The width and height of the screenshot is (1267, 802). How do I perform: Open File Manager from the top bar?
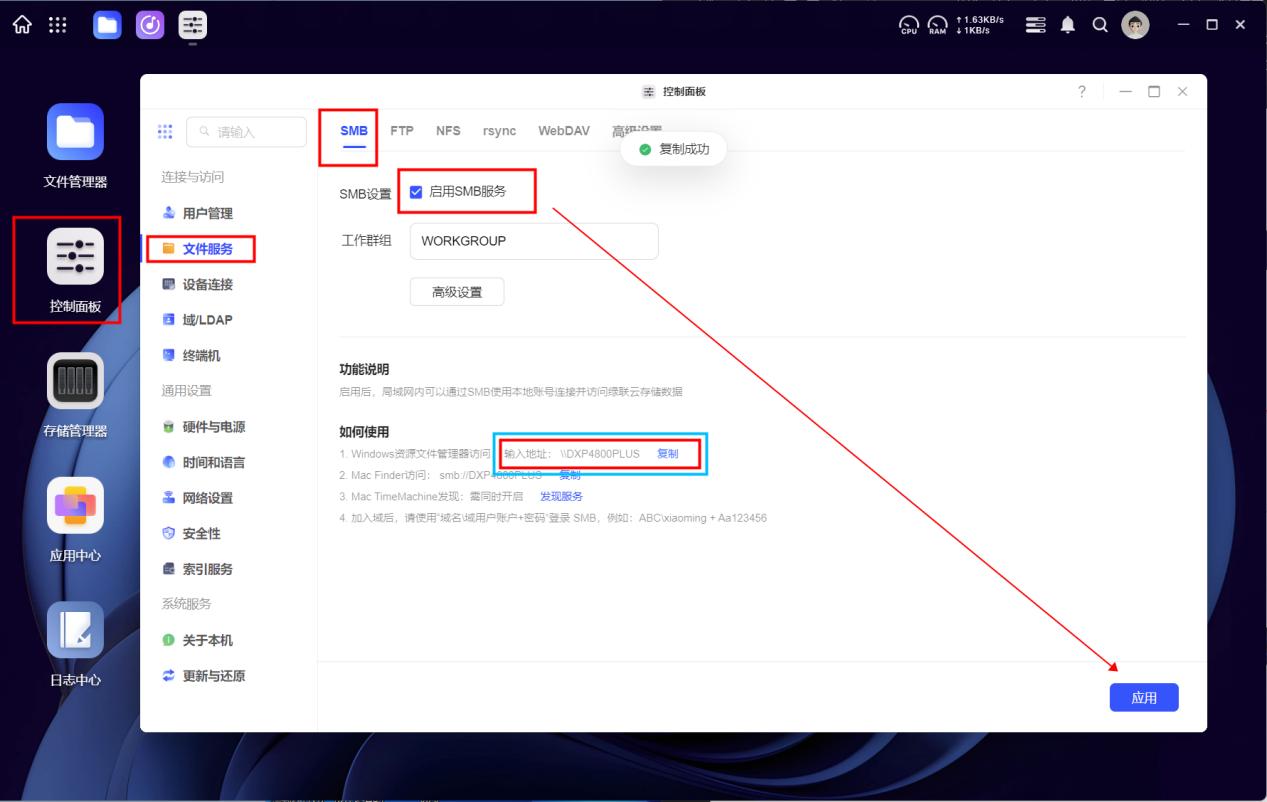107,25
